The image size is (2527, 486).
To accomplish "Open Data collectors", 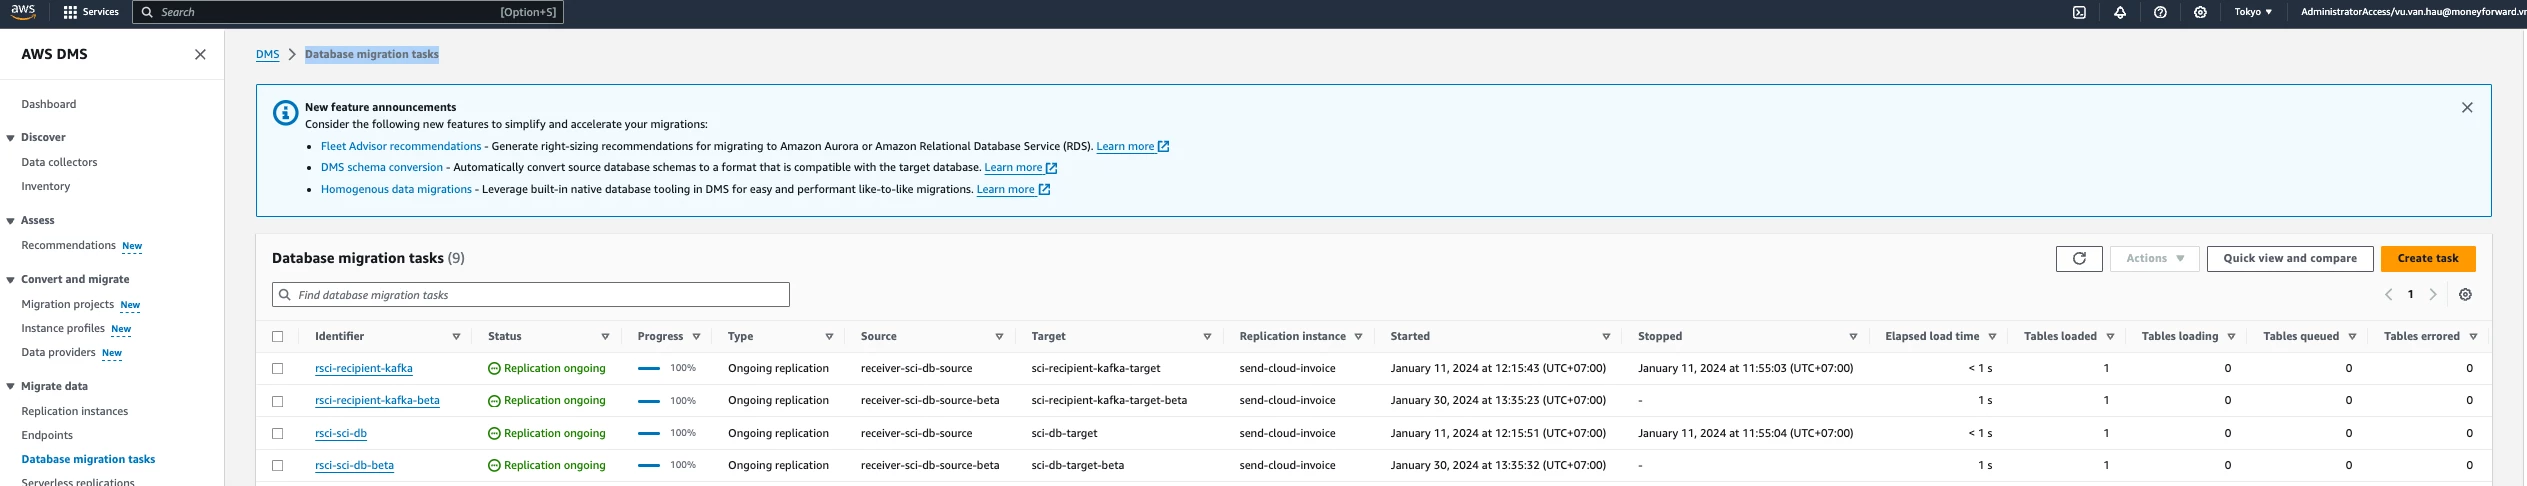I will [x=59, y=162].
